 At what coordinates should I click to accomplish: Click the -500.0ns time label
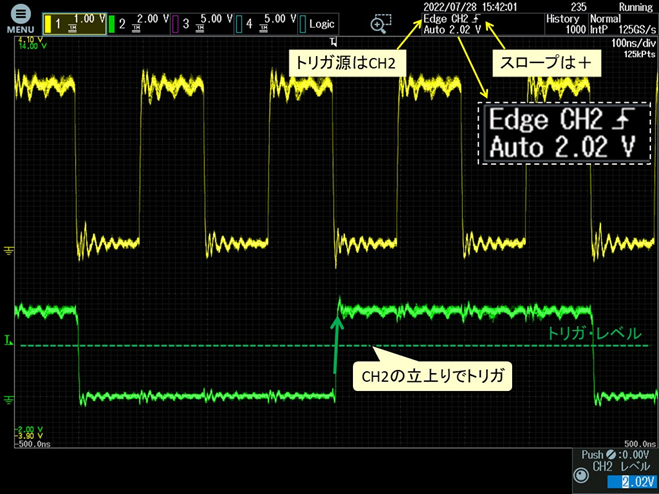point(33,444)
